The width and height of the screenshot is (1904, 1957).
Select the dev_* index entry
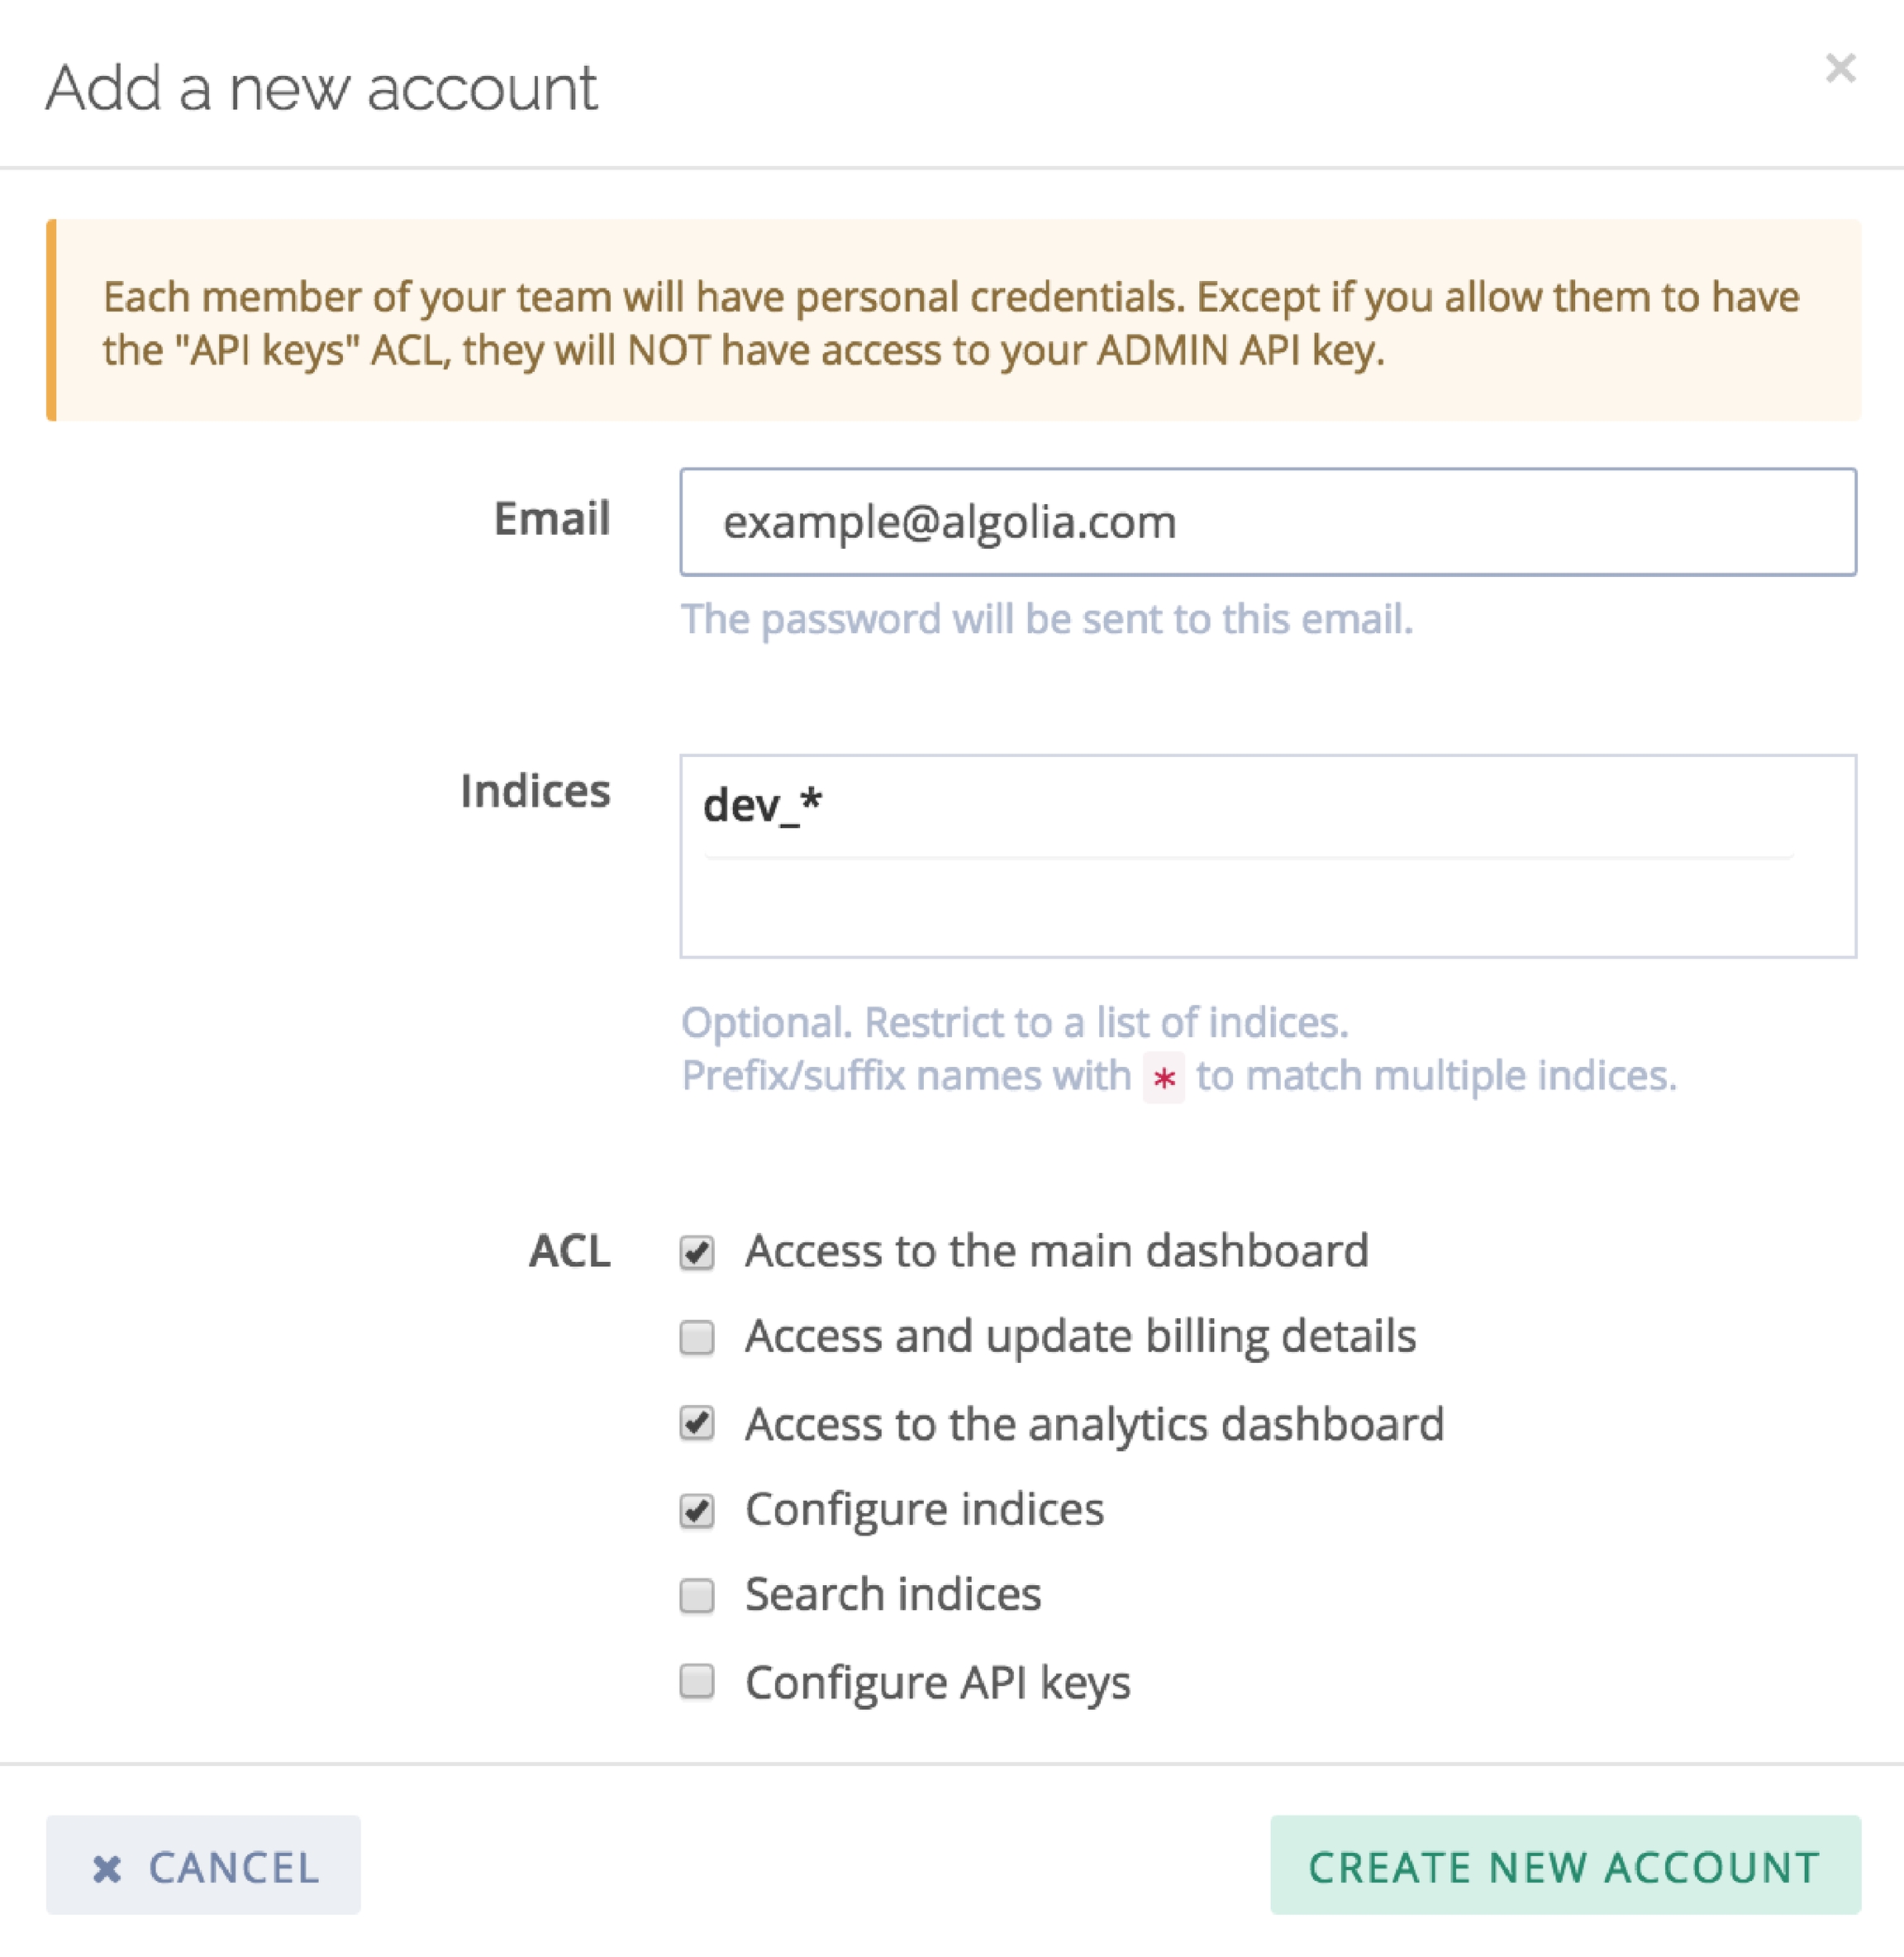[762, 805]
